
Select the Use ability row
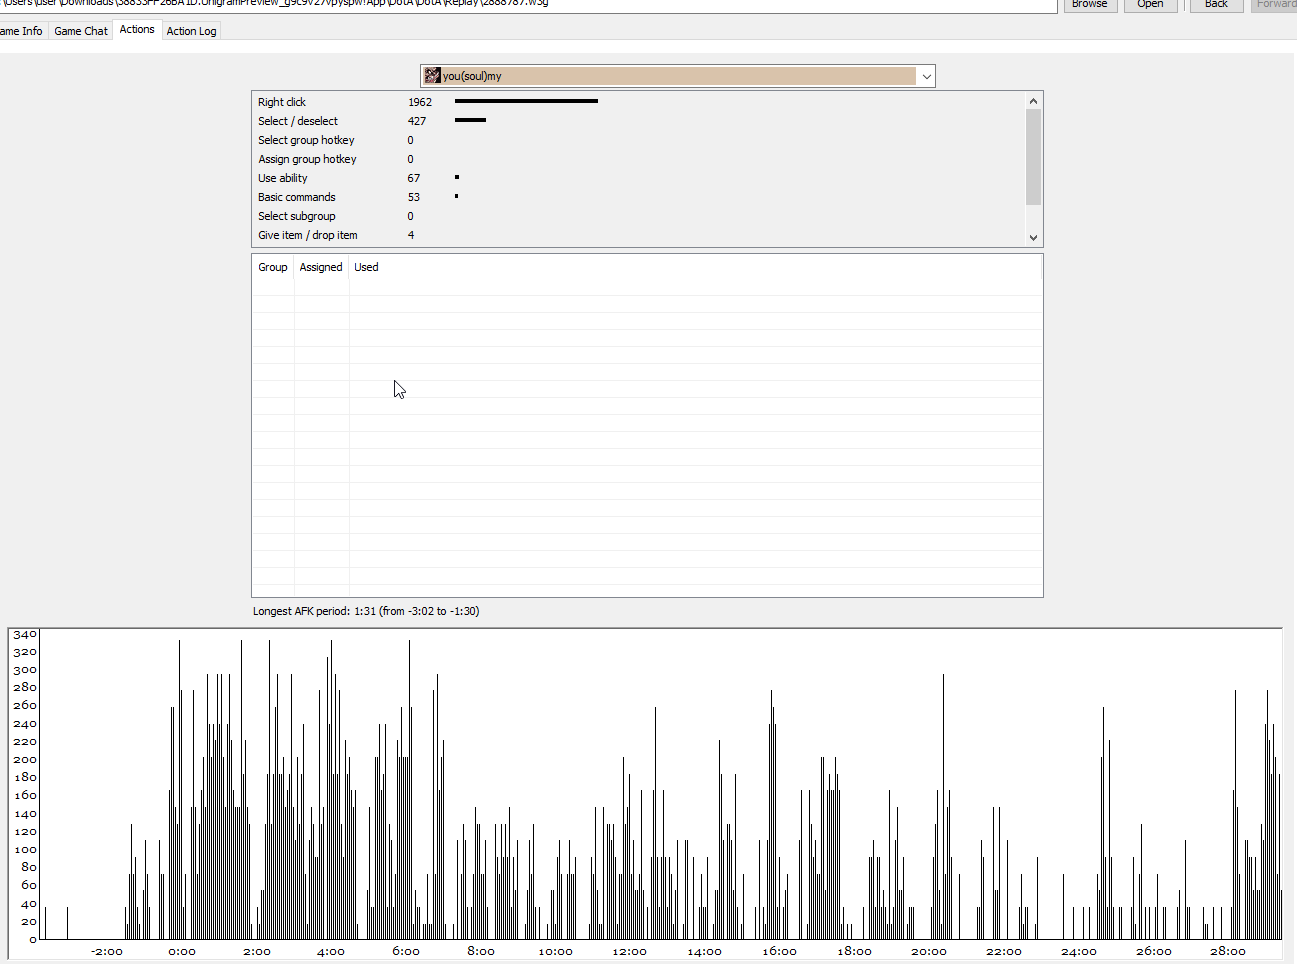(638, 178)
